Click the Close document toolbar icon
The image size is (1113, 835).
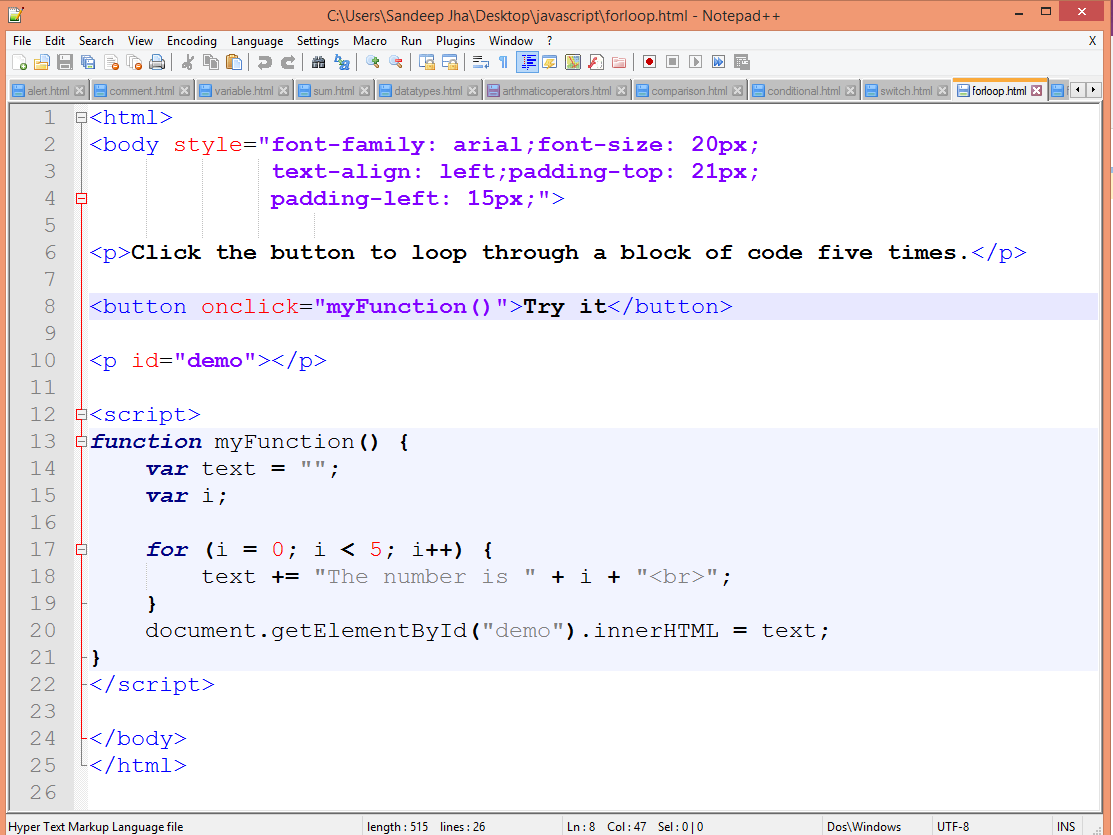click(111, 62)
